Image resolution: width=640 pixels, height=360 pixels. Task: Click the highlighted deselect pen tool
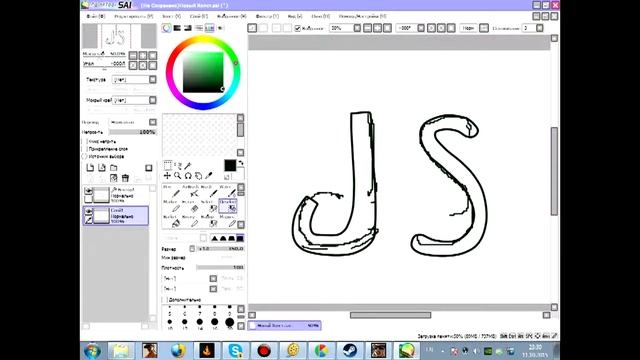[228, 207]
